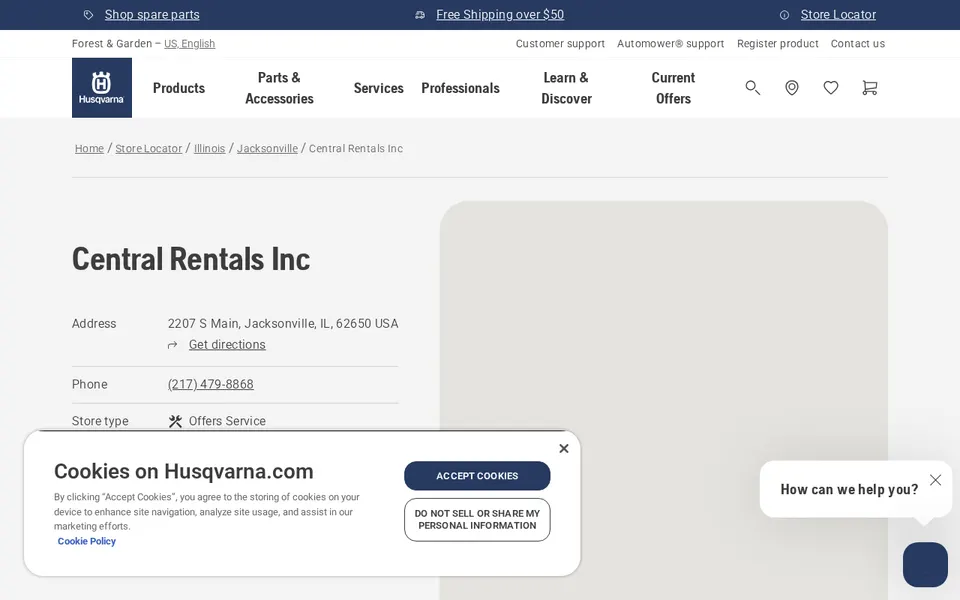The width and height of the screenshot is (960, 600).
Task: Change region via US, English link
Action: click(189, 43)
